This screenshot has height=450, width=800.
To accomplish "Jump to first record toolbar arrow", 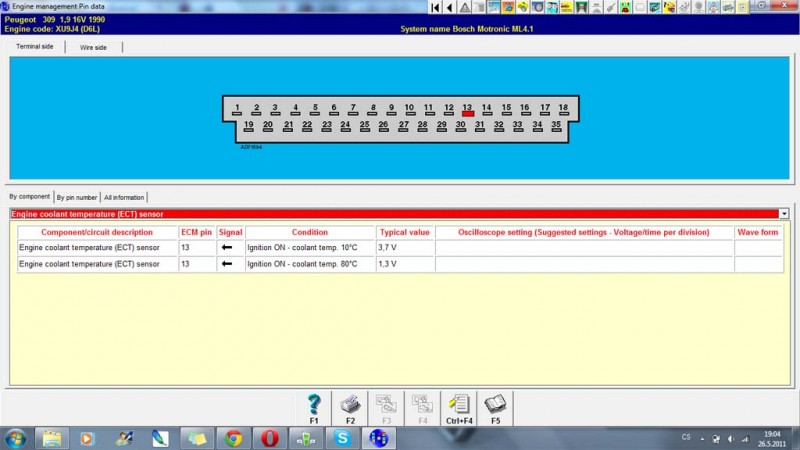I will [x=436, y=7].
